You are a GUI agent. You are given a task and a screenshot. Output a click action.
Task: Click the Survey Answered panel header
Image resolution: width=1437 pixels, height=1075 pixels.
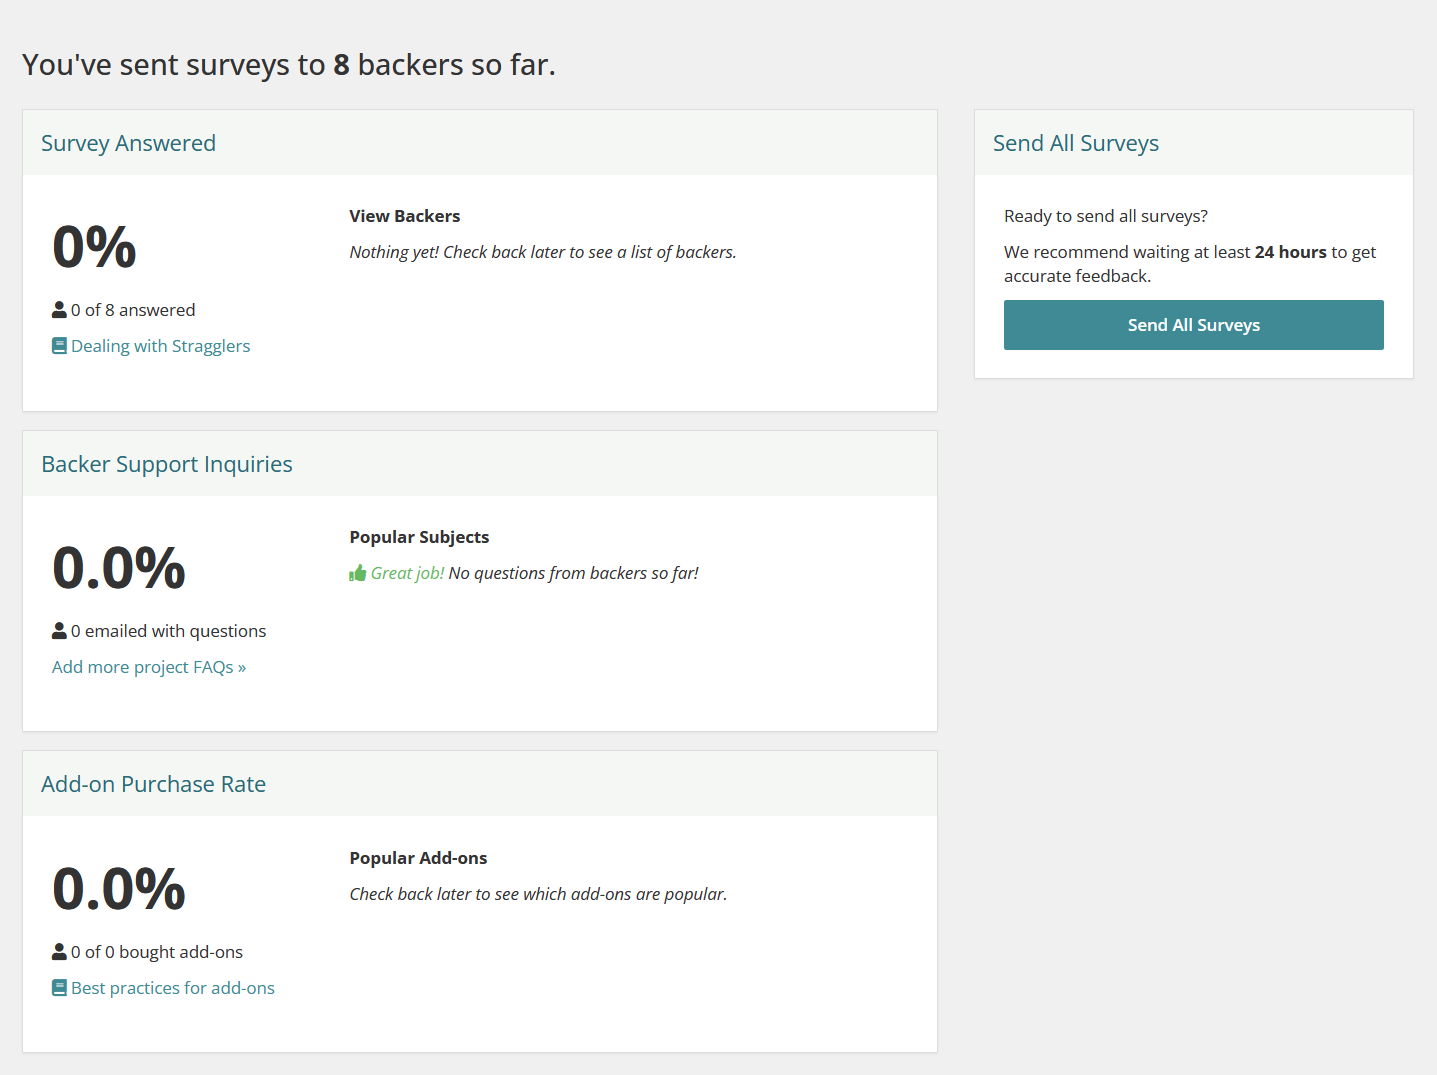click(128, 143)
